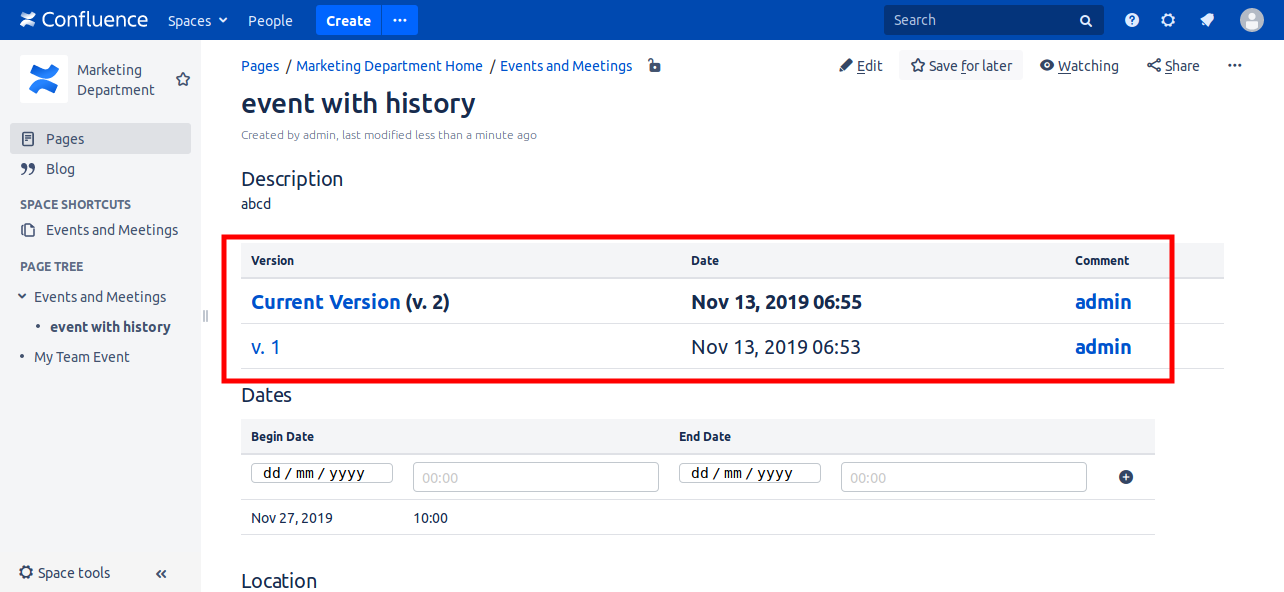Open the v. 1 version link
The image size is (1284, 592).
point(265,347)
